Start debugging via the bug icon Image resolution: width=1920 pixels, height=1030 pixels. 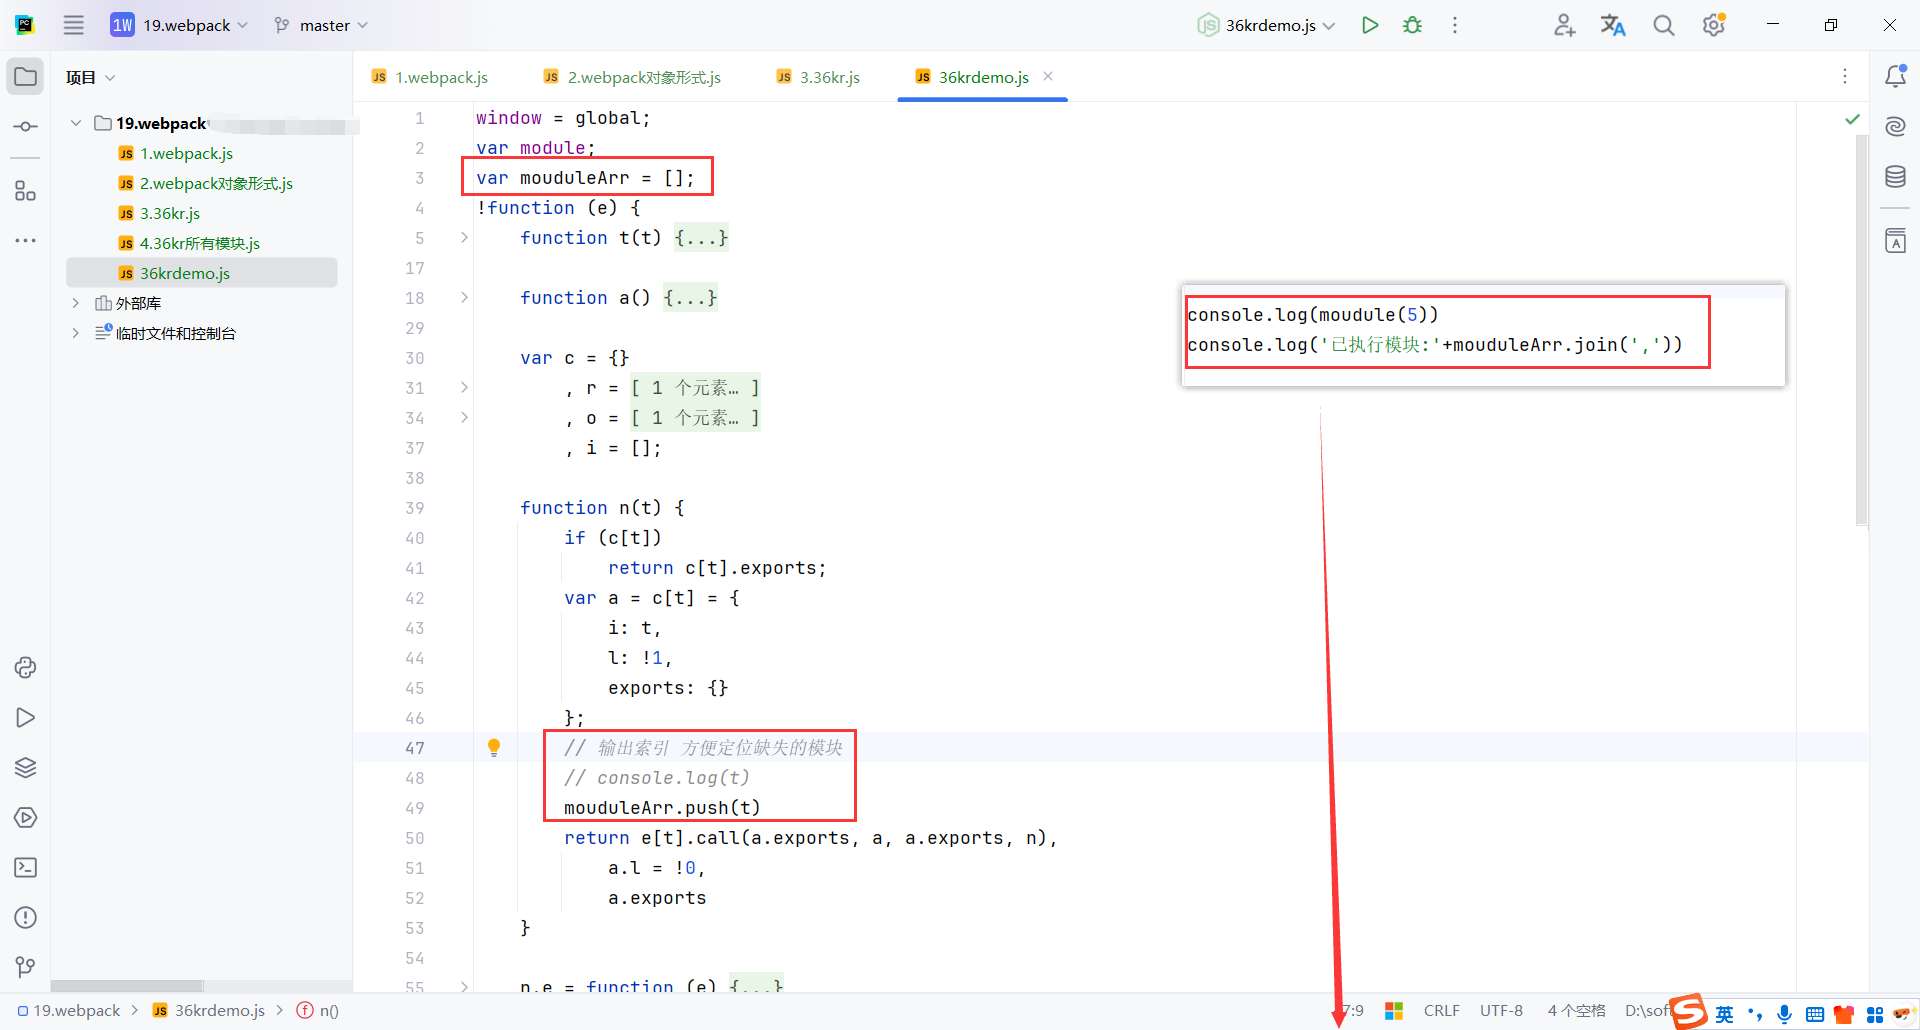point(1412,25)
